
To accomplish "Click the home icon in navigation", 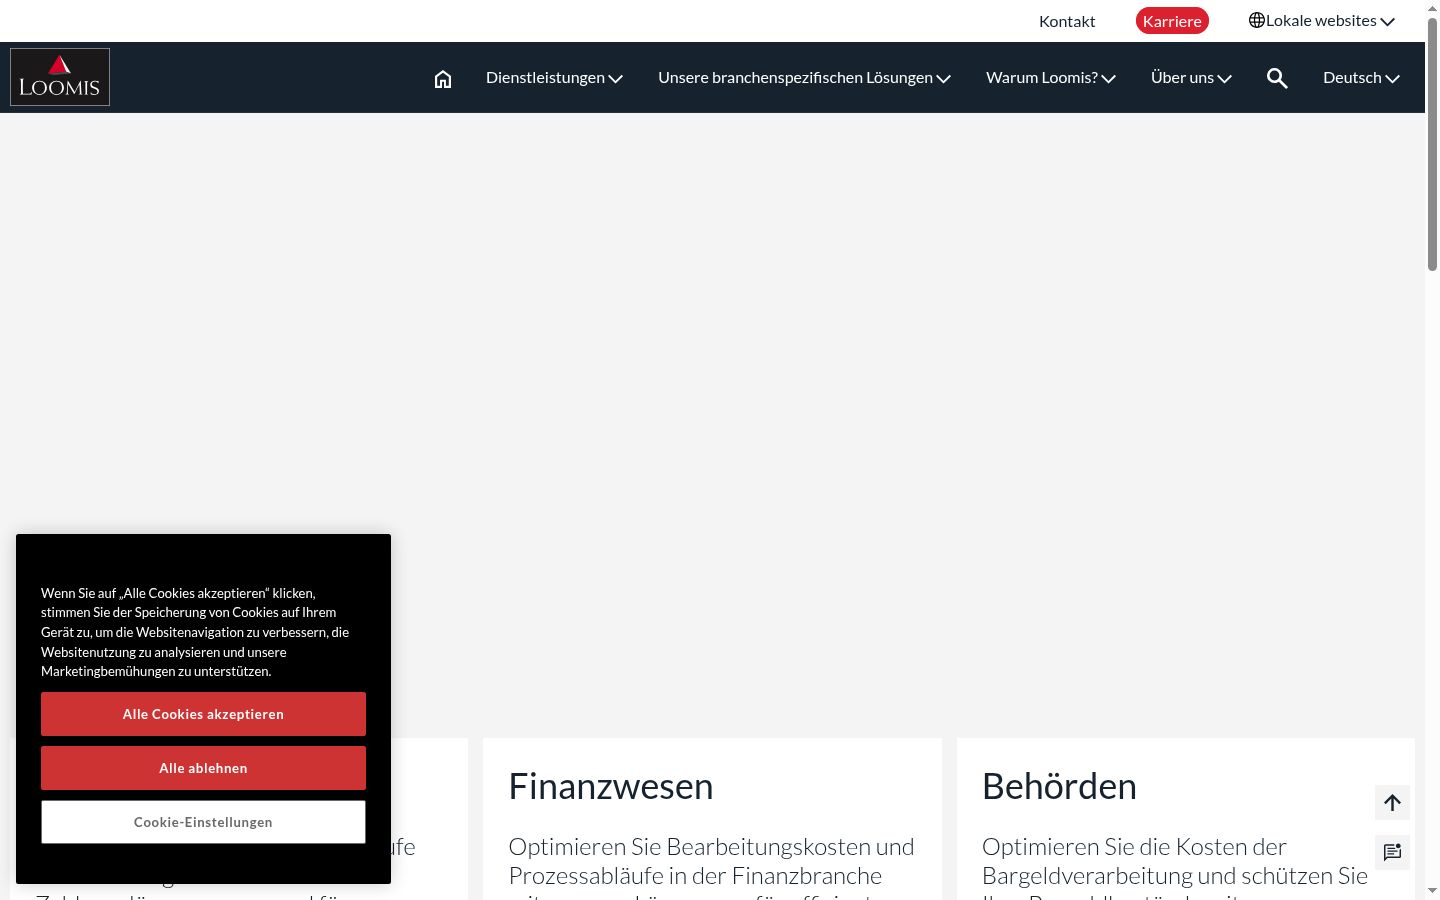I will click(443, 78).
